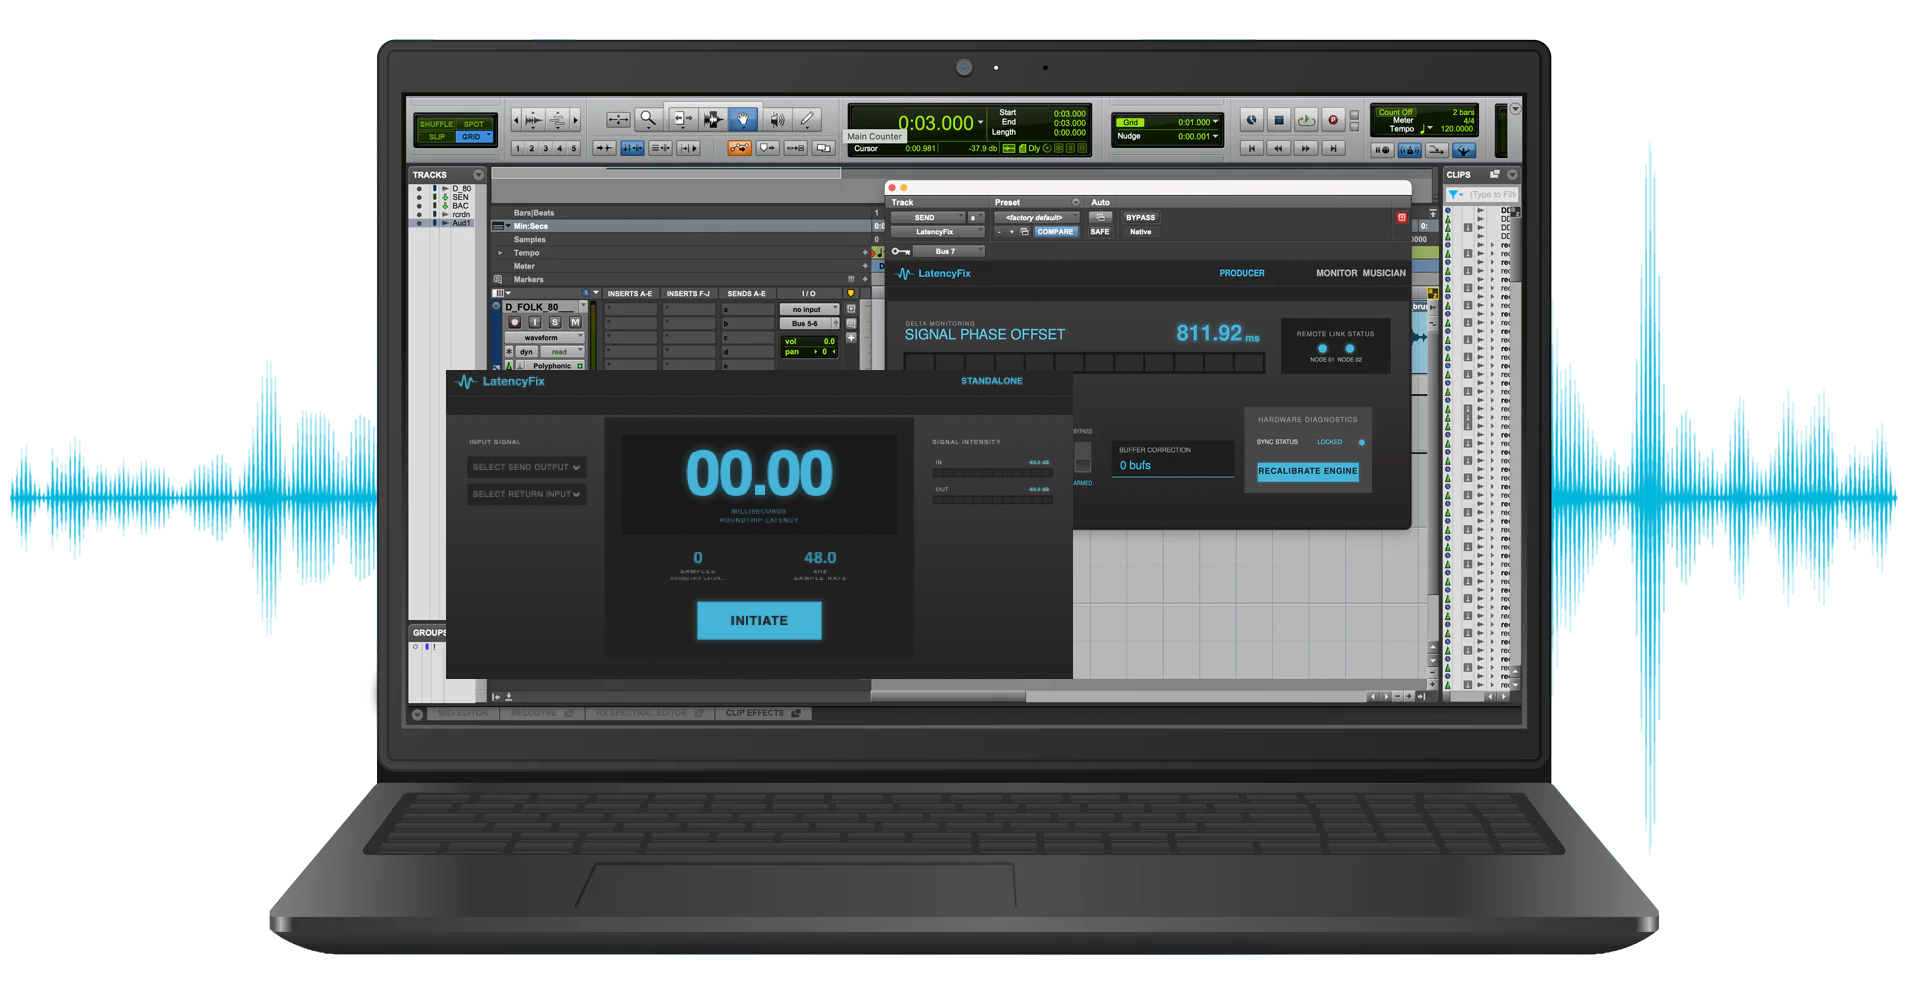Select the Pencil tool
Screen dimensions: 1920x1004
[807, 120]
